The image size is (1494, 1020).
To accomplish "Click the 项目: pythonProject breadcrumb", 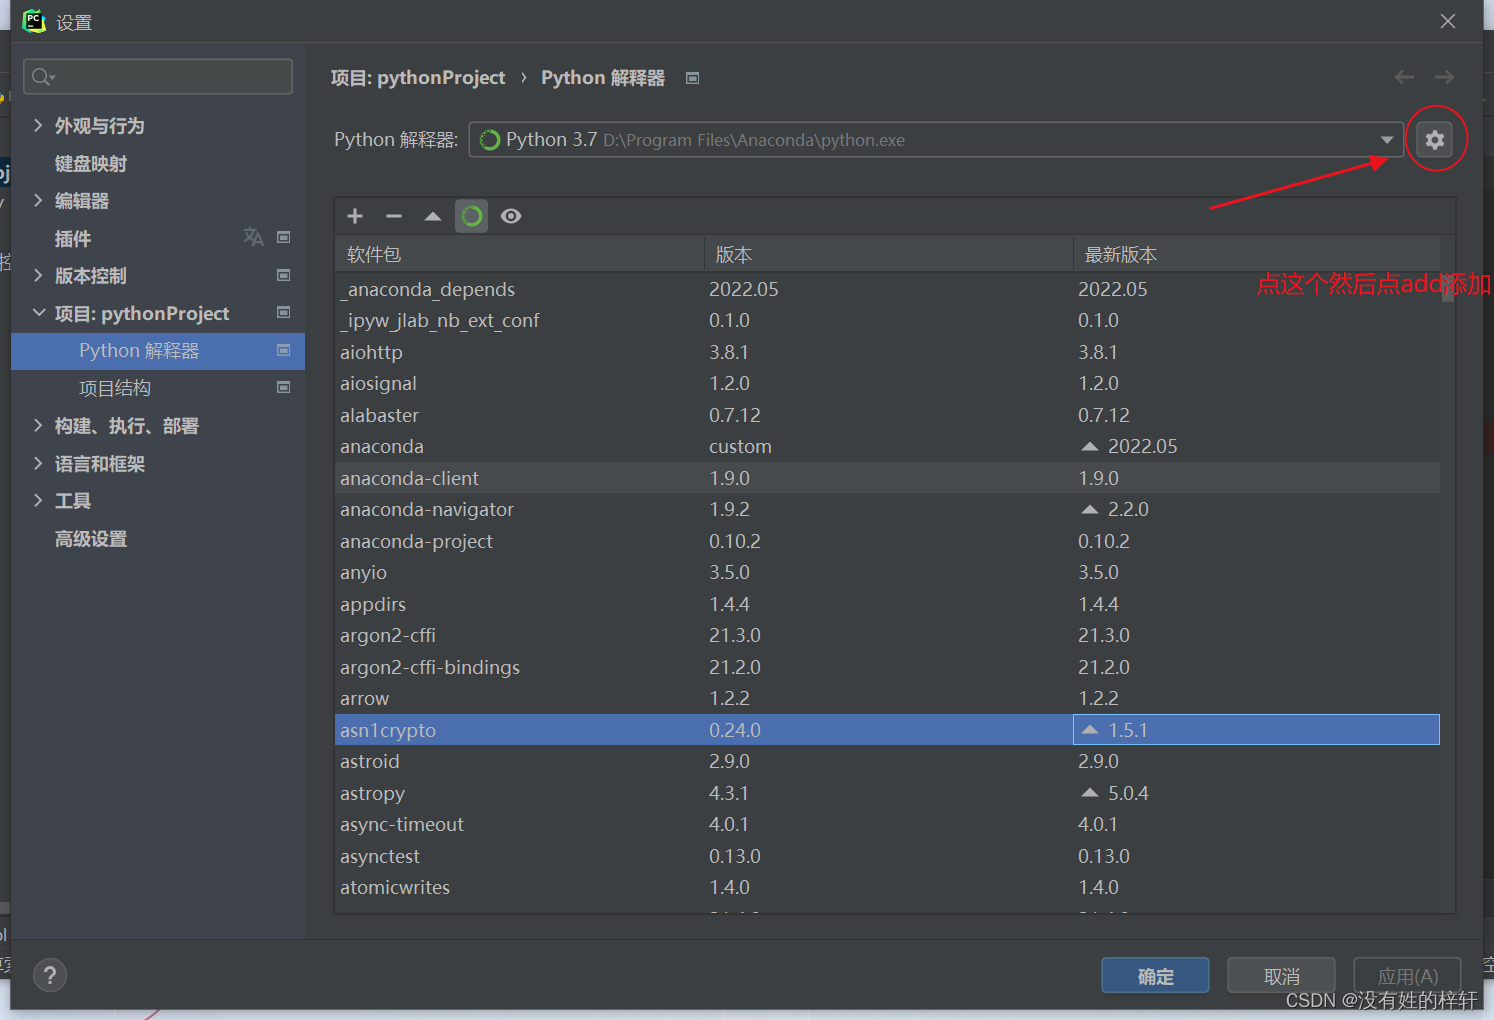I will tap(418, 78).
